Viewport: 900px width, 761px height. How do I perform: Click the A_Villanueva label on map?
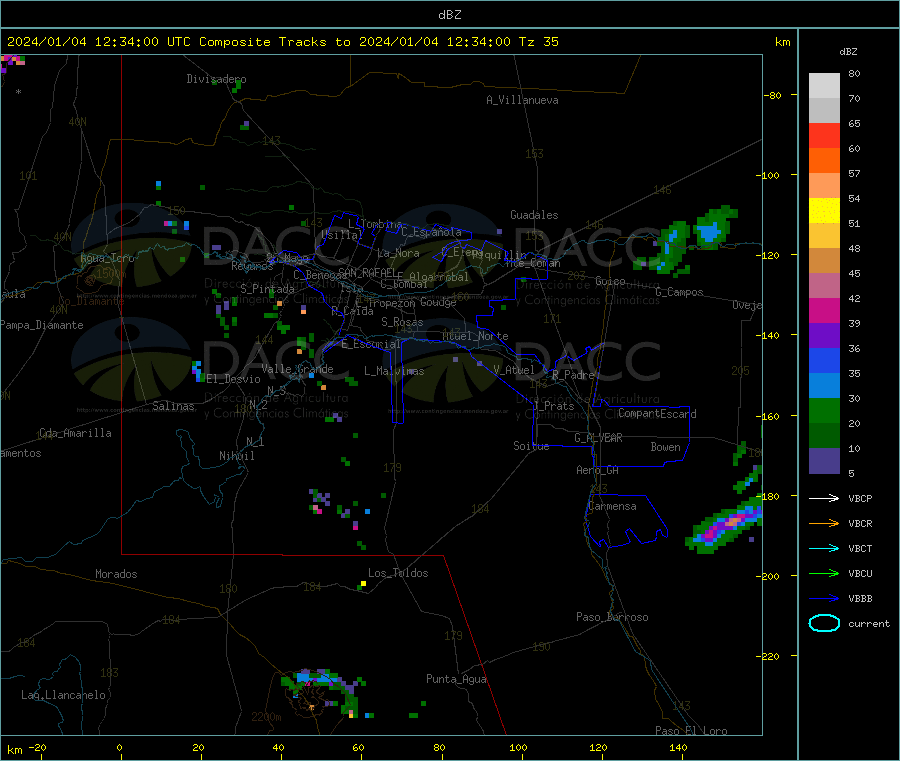522,100
